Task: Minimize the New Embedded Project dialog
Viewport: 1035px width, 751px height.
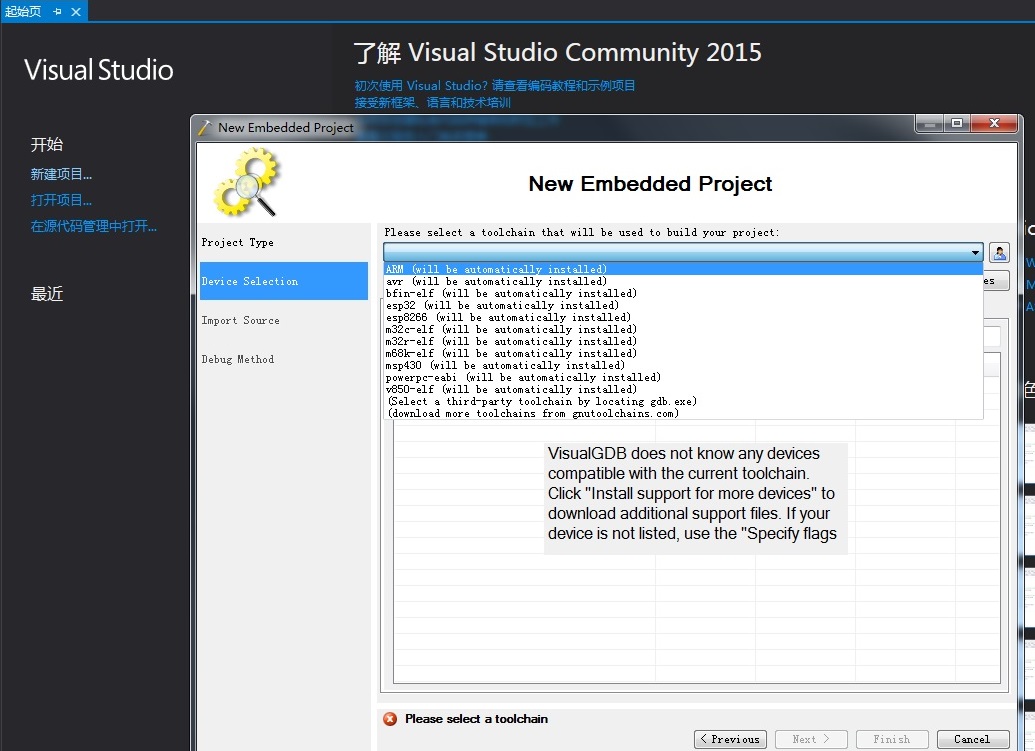Action: 929,123
